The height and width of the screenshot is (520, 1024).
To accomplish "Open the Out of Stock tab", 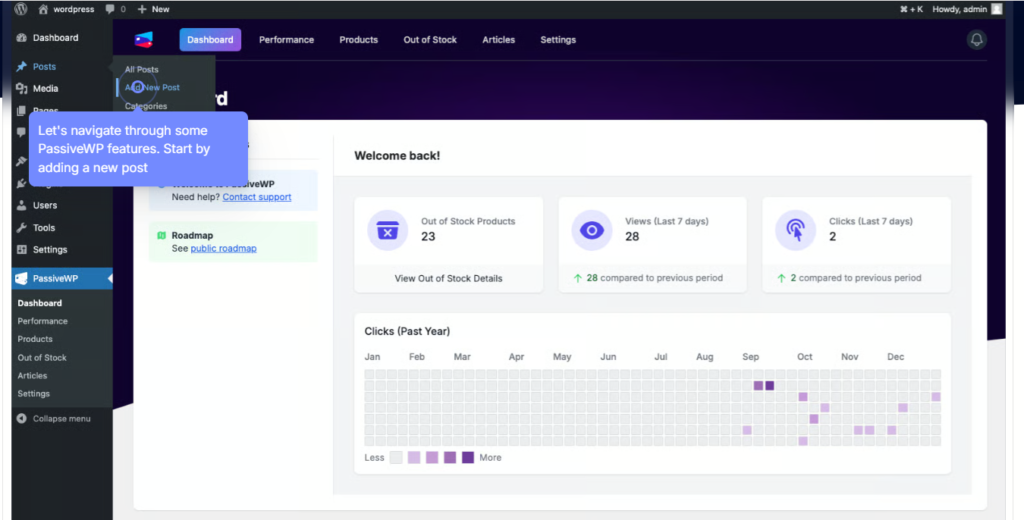I will 430,40.
